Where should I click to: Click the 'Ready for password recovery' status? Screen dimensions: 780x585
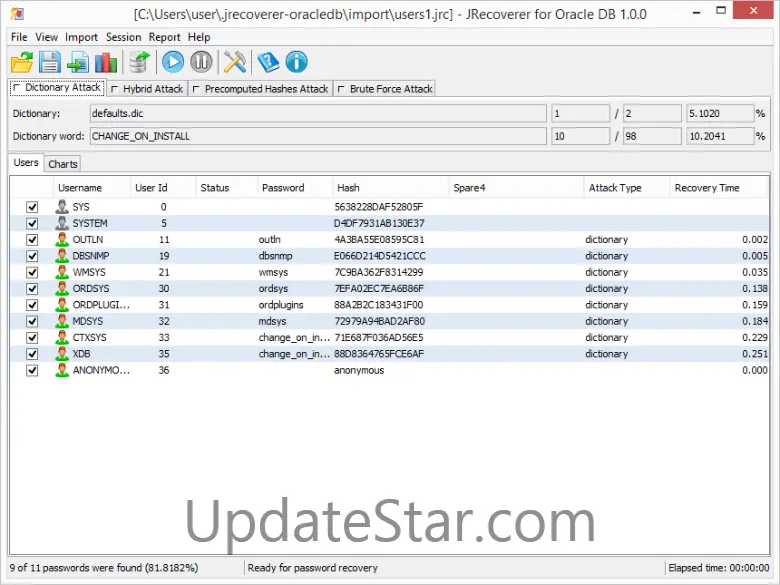pos(312,568)
